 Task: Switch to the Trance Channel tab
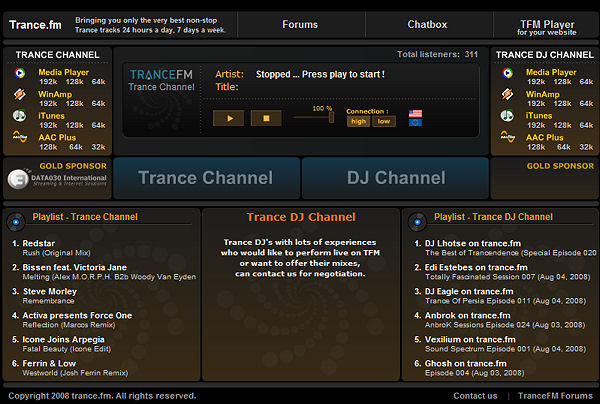click(206, 178)
